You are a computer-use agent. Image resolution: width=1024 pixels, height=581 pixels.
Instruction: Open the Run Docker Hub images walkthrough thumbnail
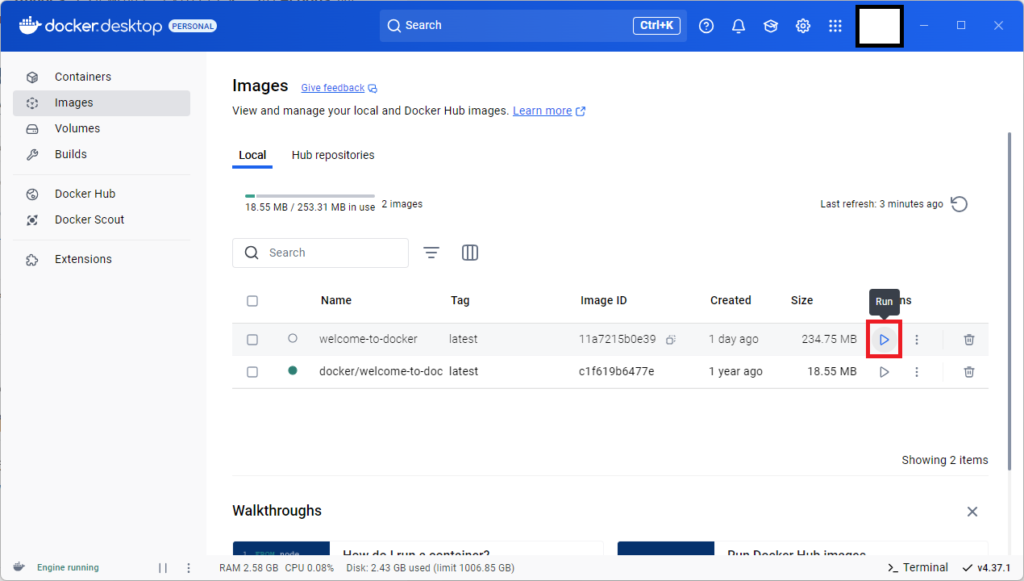tap(665, 548)
